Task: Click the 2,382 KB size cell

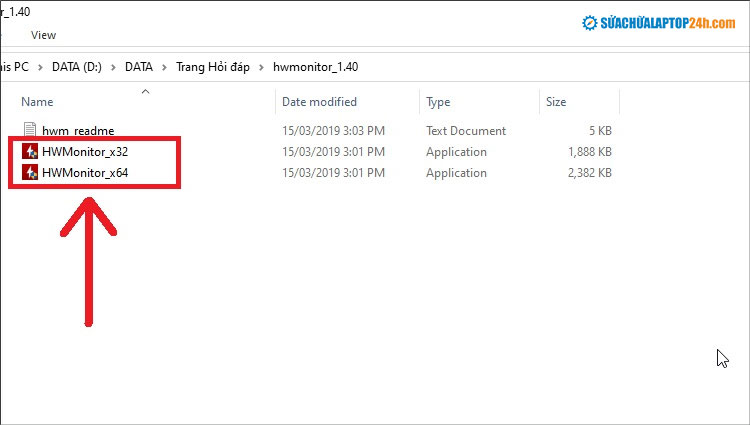Action: pos(590,173)
